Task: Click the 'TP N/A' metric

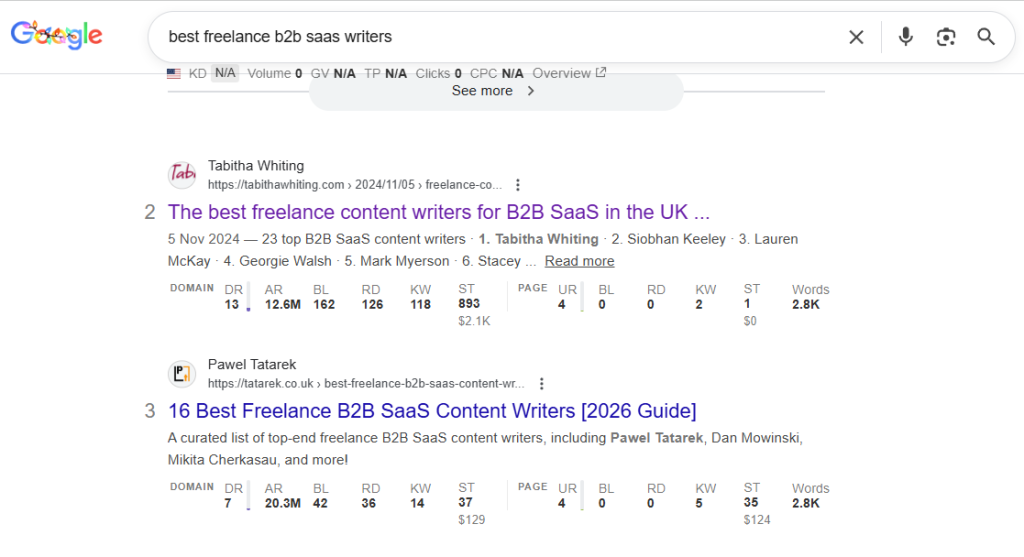Action: pyautogui.click(x=385, y=73)
